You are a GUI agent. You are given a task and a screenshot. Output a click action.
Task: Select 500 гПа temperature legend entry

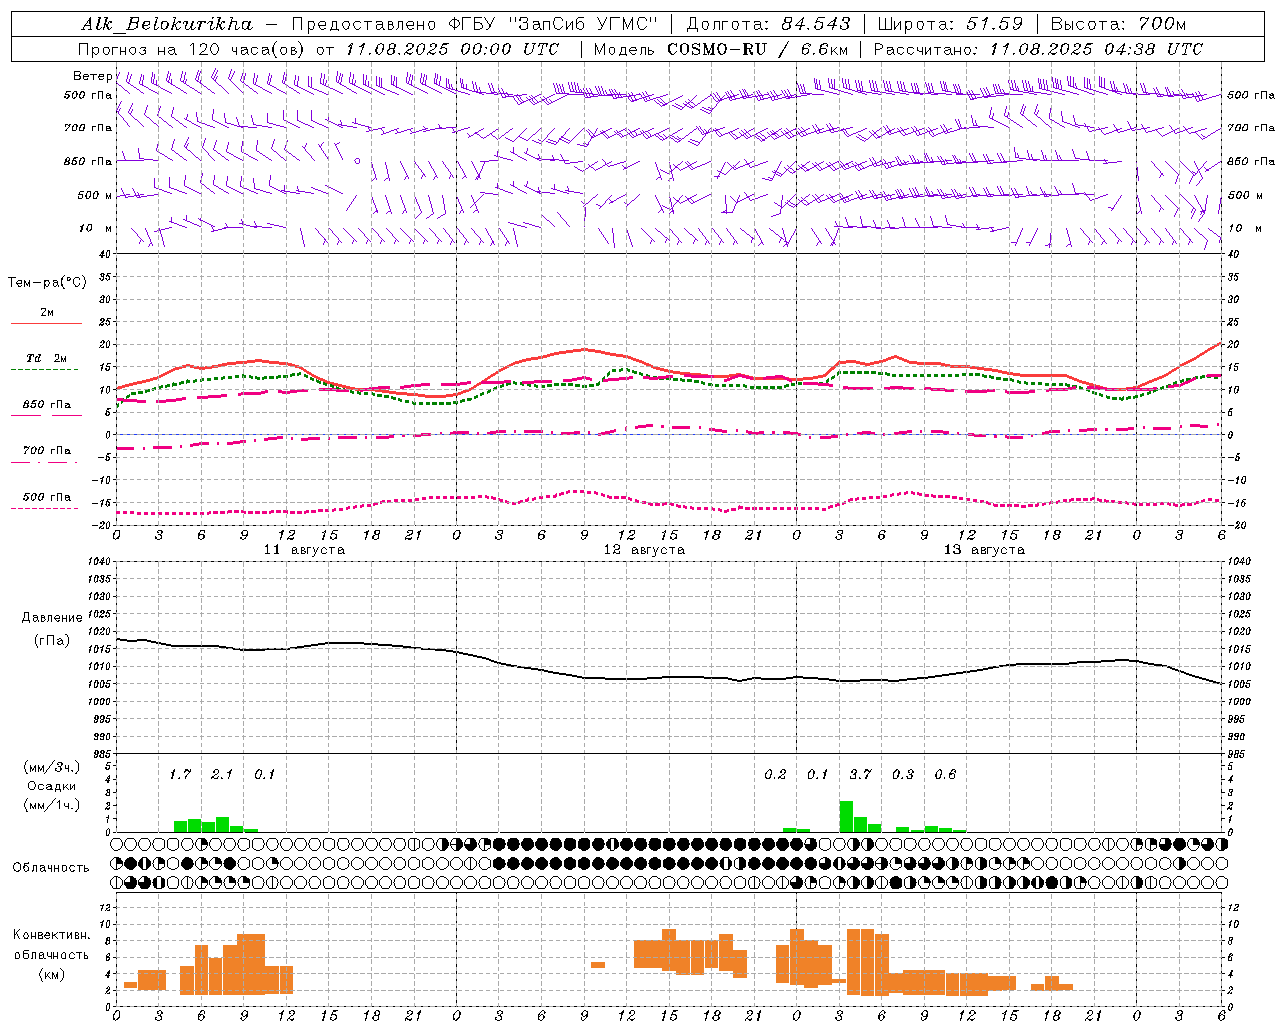point(47,497)
